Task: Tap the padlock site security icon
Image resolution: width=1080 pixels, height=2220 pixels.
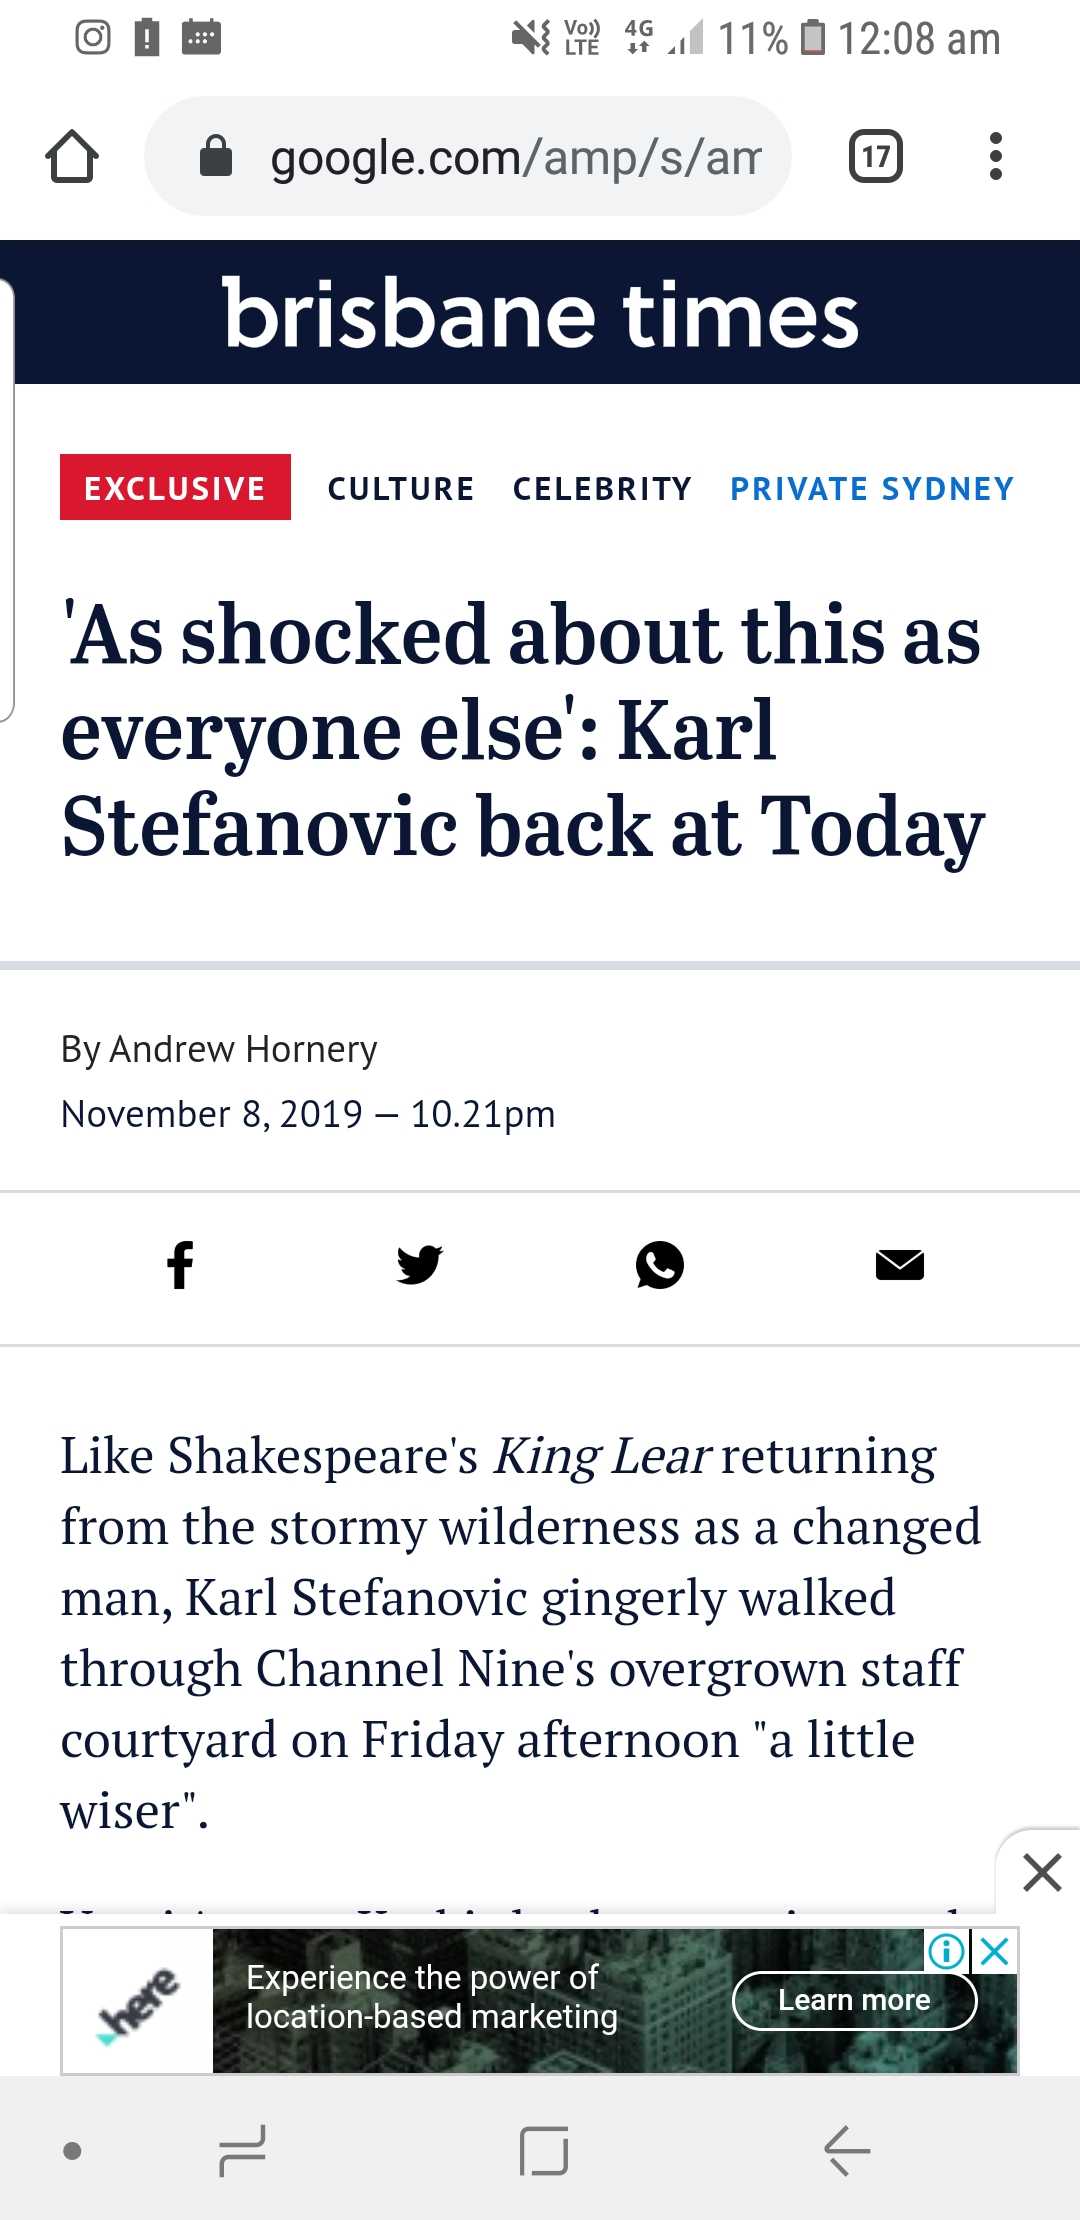Action: click(x=216, y=157)
